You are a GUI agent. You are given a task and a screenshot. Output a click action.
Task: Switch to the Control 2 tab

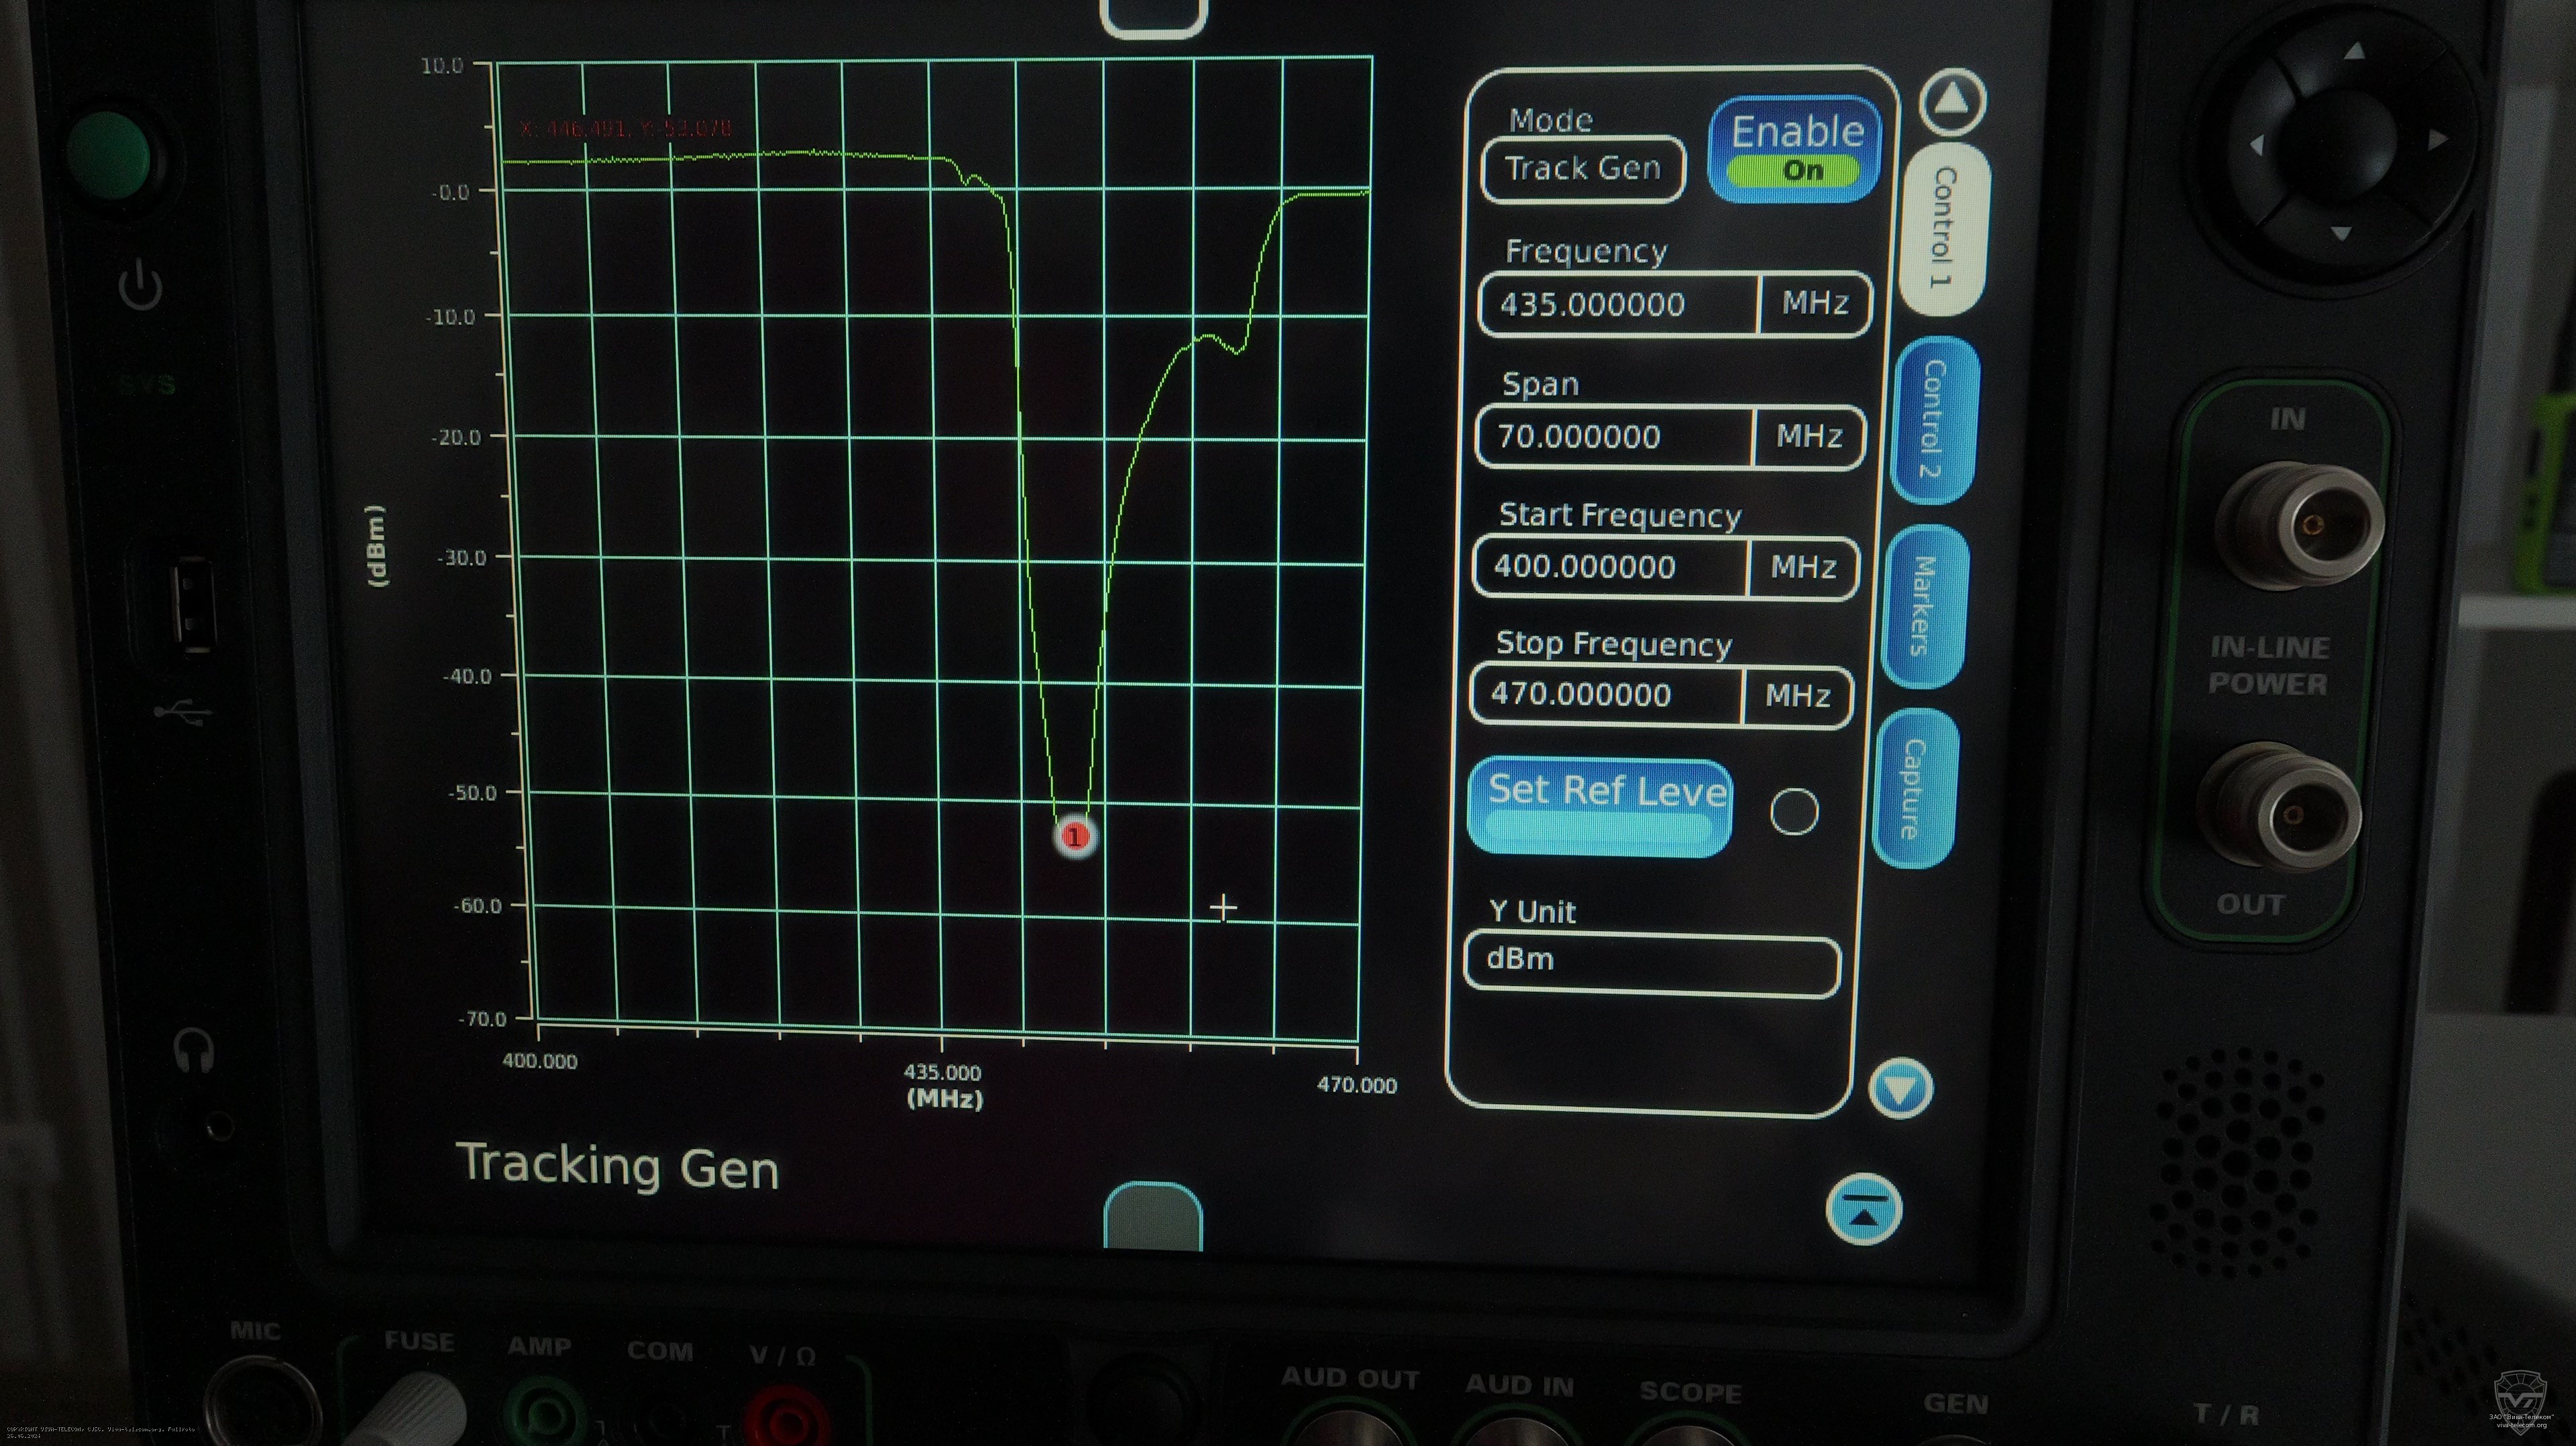1935,420
